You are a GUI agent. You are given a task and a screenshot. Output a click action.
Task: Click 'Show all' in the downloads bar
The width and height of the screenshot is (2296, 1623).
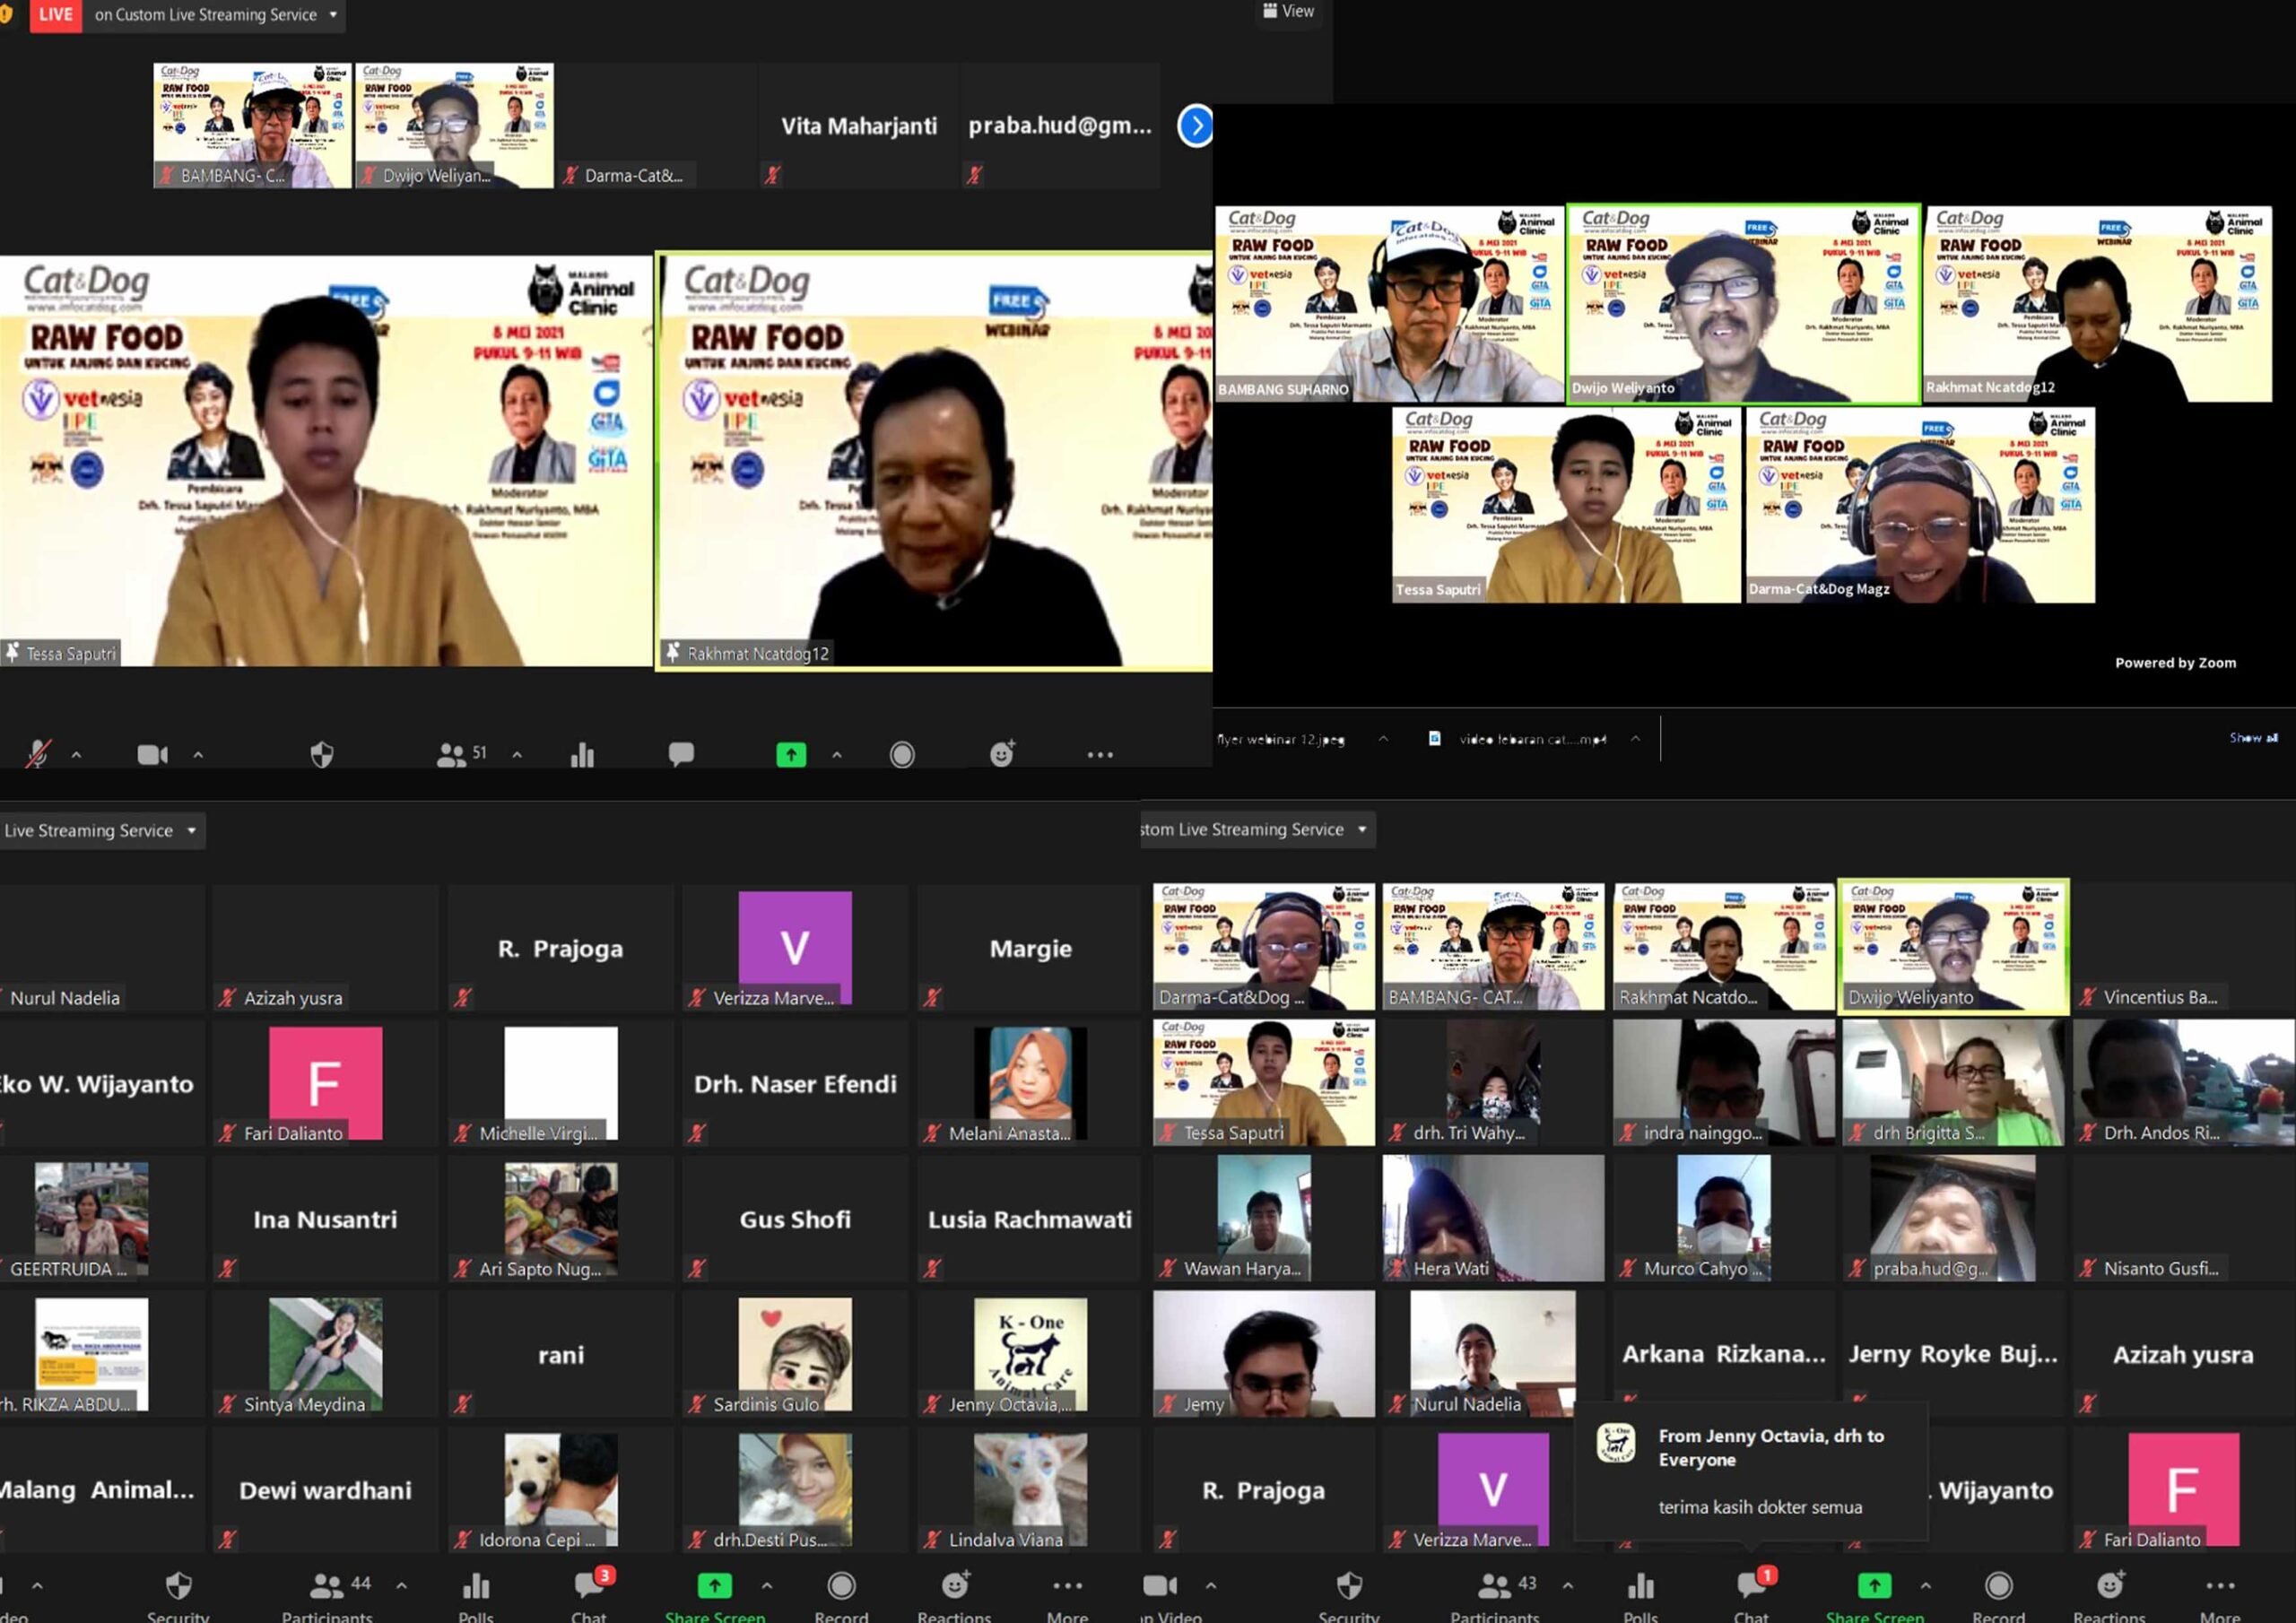(x=2253, y=738)
